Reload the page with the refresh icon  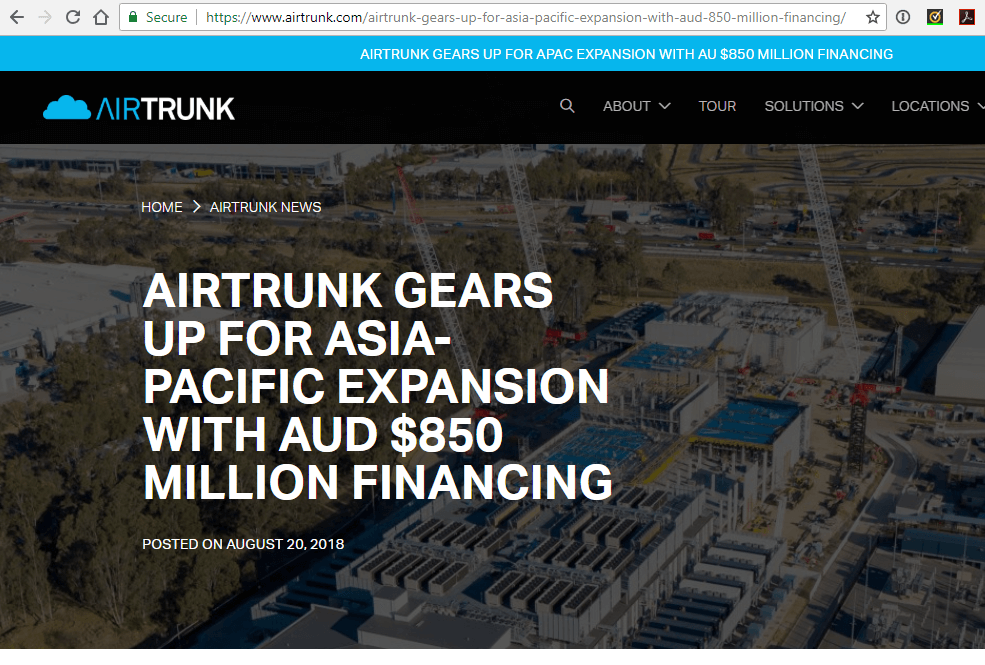71,17
